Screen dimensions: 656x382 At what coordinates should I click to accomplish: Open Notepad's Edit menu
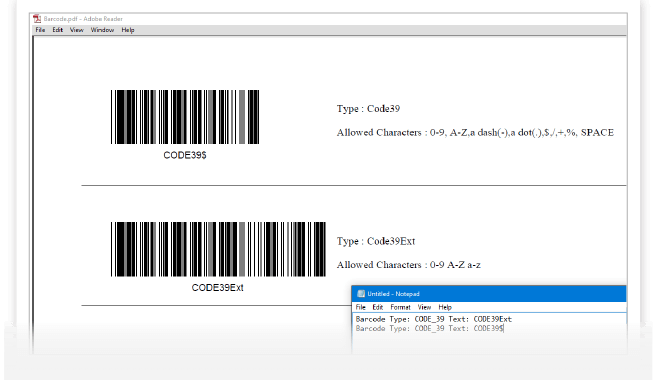coord(378,307)
